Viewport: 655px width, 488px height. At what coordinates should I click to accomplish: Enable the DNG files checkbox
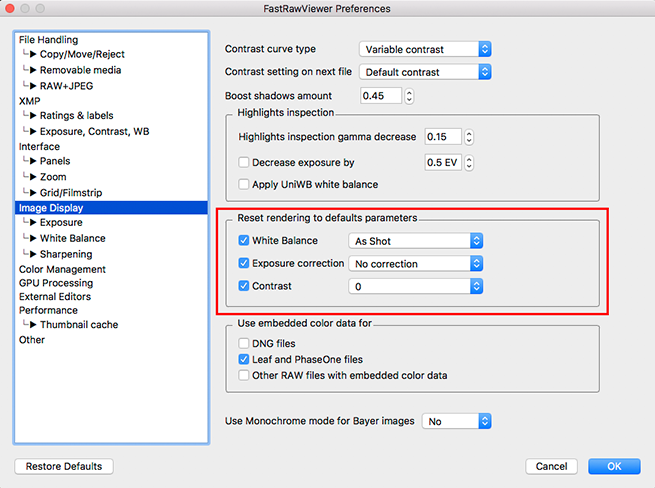pos(244,343)
